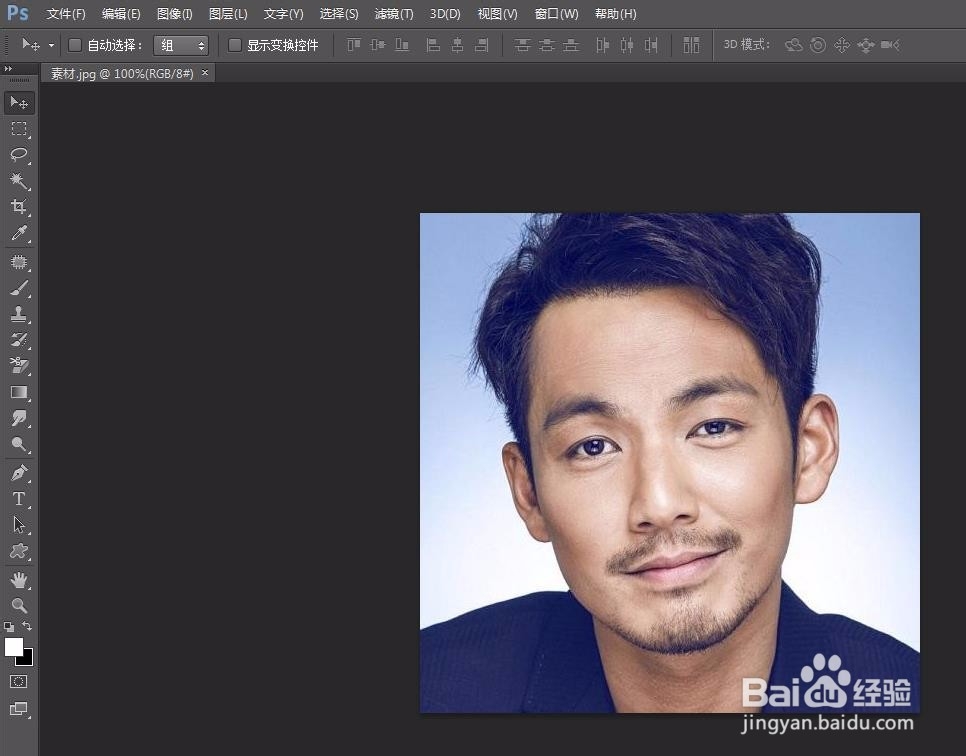
Task: Click Distribute Left Edges button
Action: (603, 44)
